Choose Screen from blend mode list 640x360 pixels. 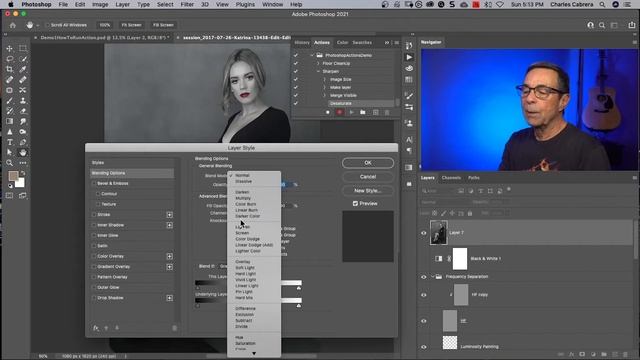coord(242,233)
